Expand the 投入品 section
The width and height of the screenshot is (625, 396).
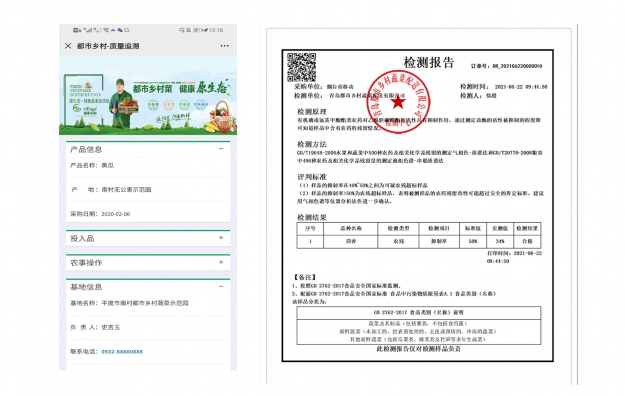[221, 238]
